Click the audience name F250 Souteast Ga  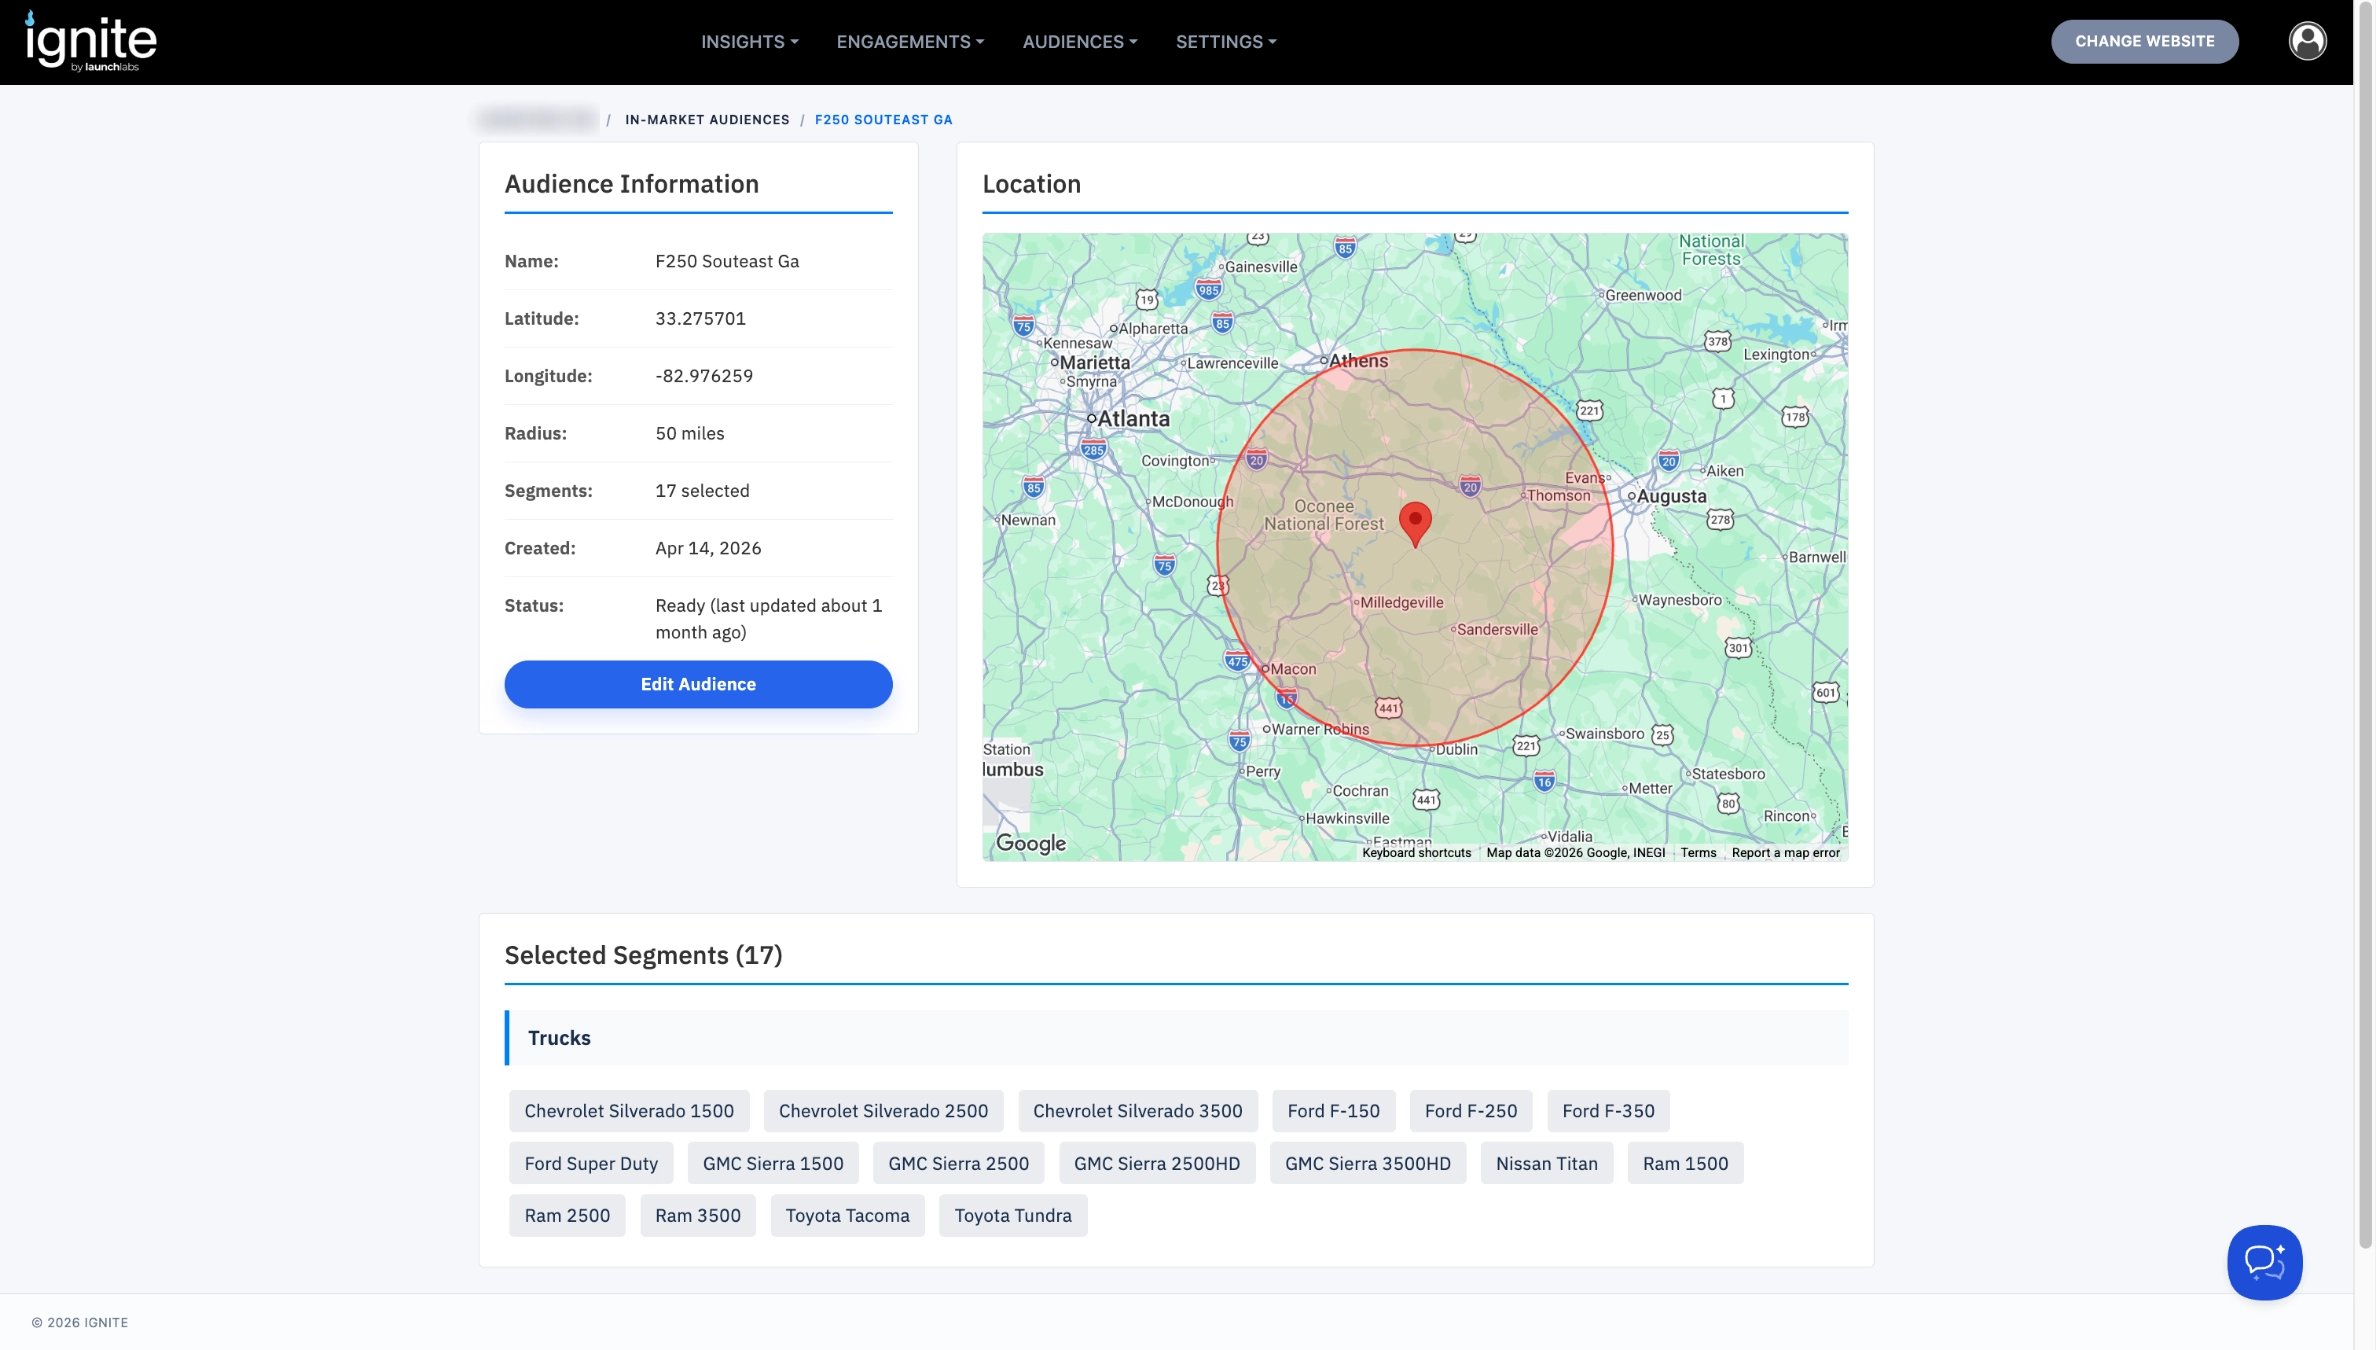pos(727,262)
